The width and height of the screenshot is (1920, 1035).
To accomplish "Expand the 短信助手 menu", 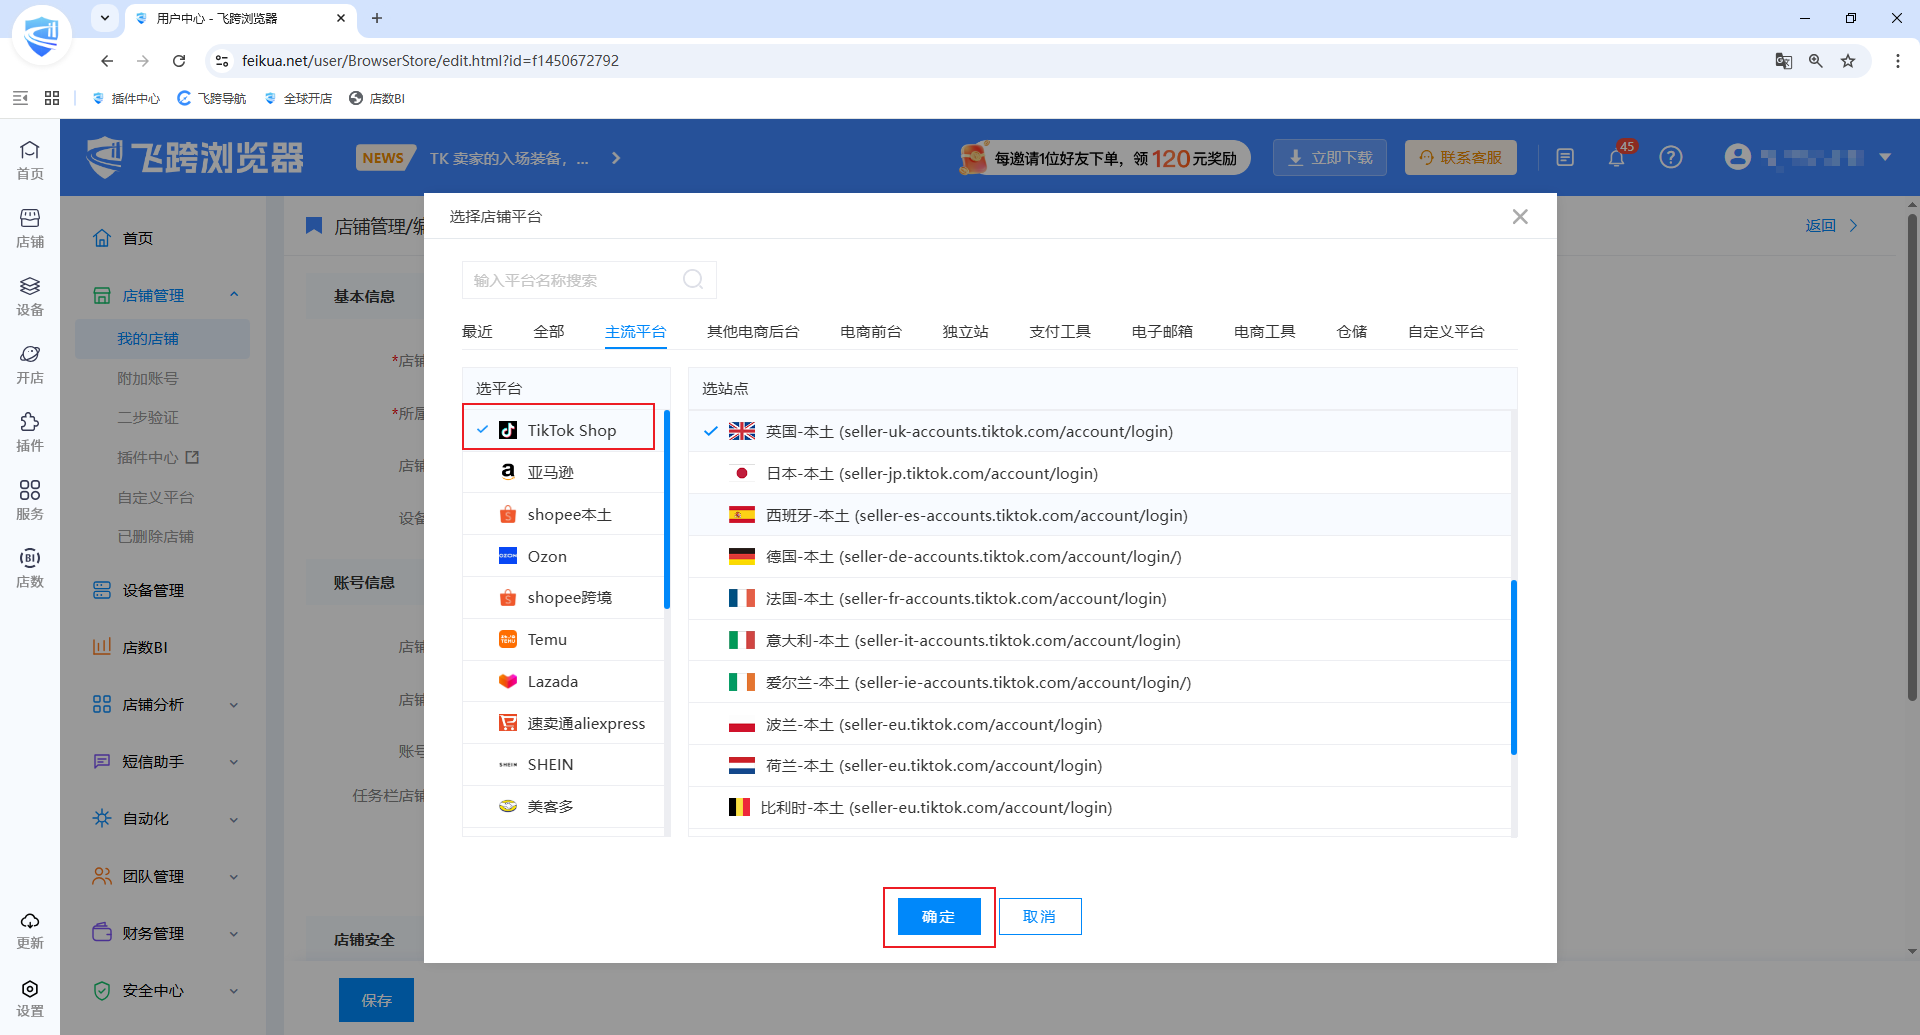I will pyautogui.click(x=234, y=762).
